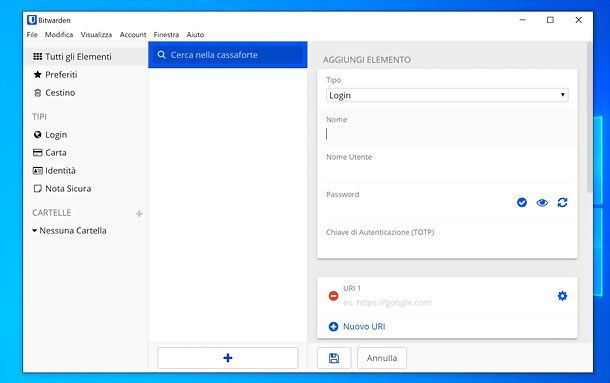Click the TIPI section label
Viewport: 610px width, 383px height.
(39, 117)
